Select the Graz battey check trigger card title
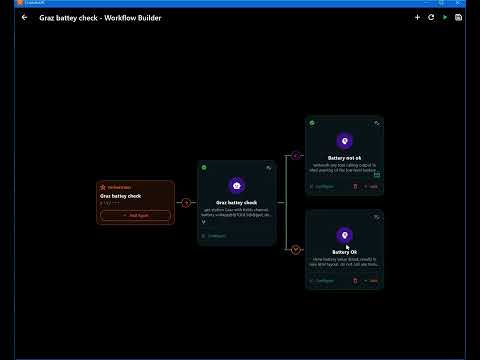 click(120, 196)
